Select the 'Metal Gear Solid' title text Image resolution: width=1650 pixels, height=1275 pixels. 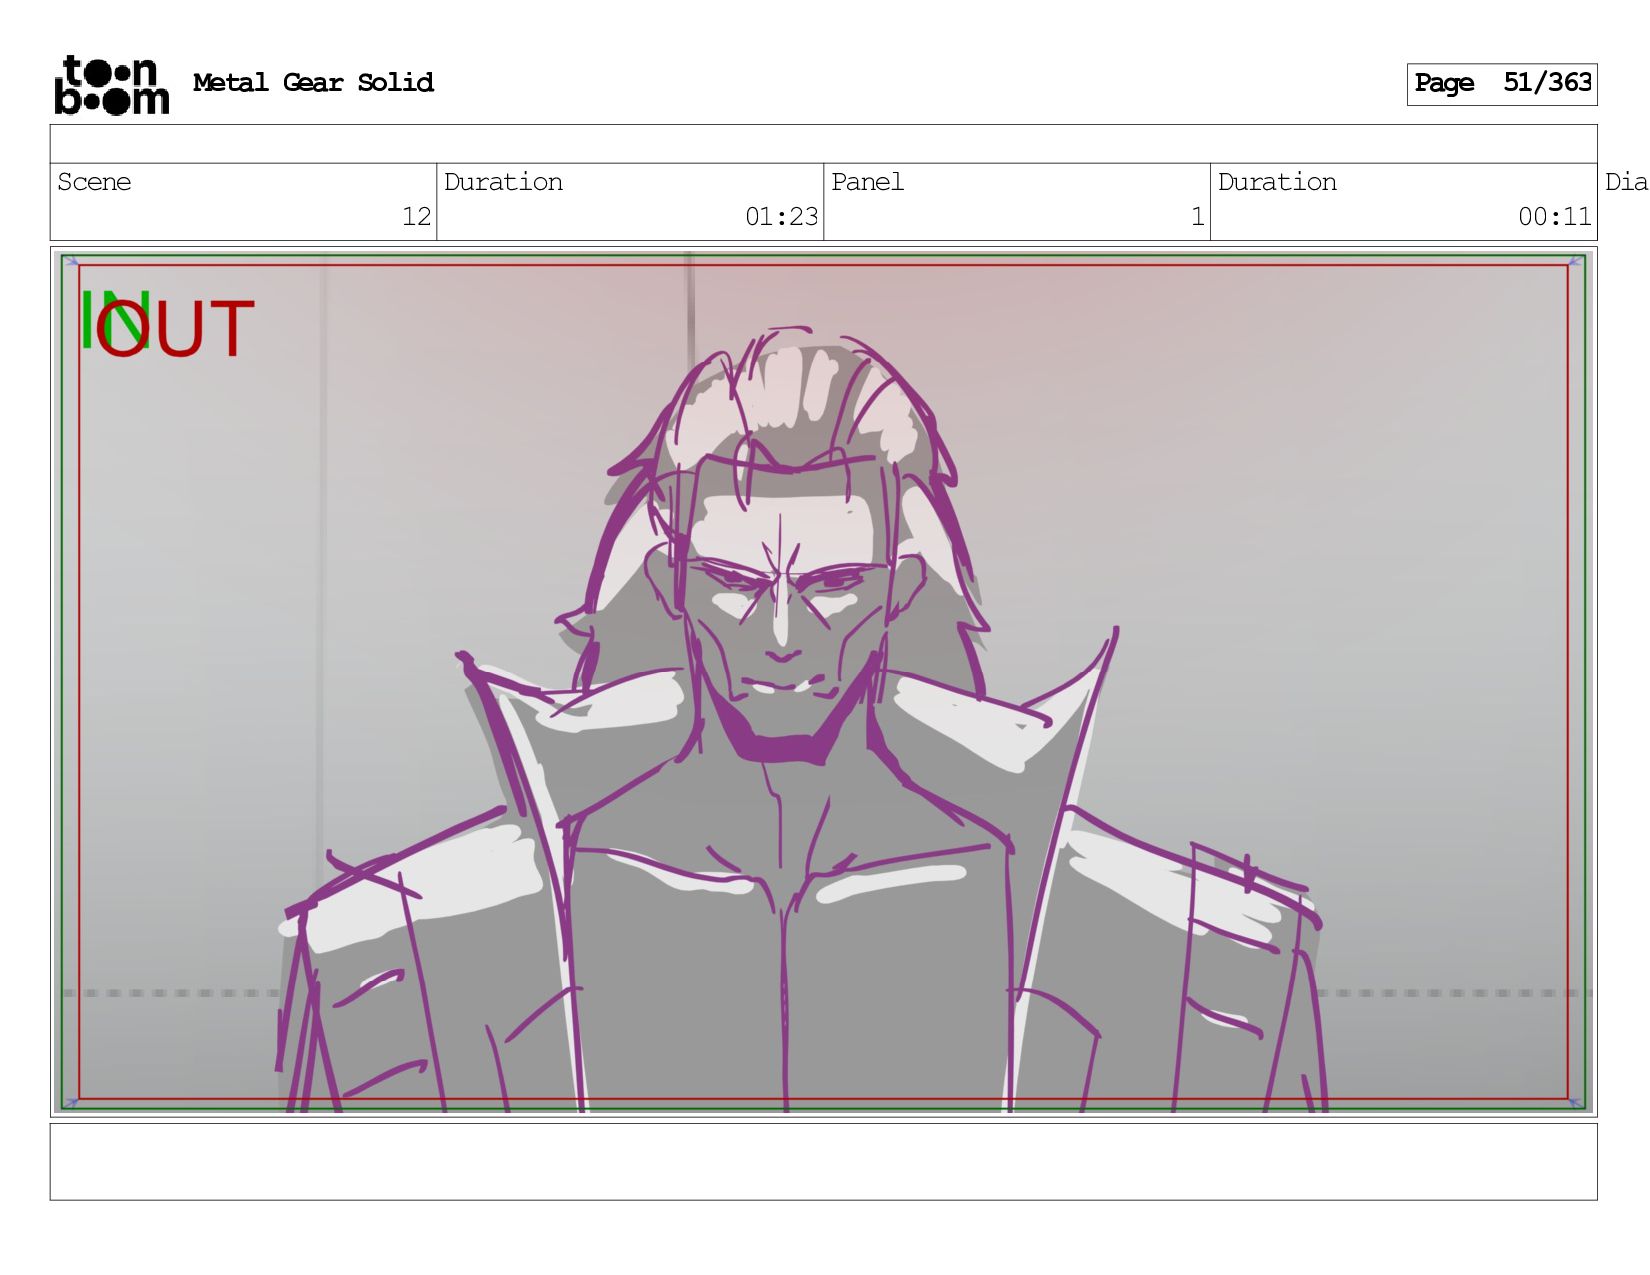(313, 83)
